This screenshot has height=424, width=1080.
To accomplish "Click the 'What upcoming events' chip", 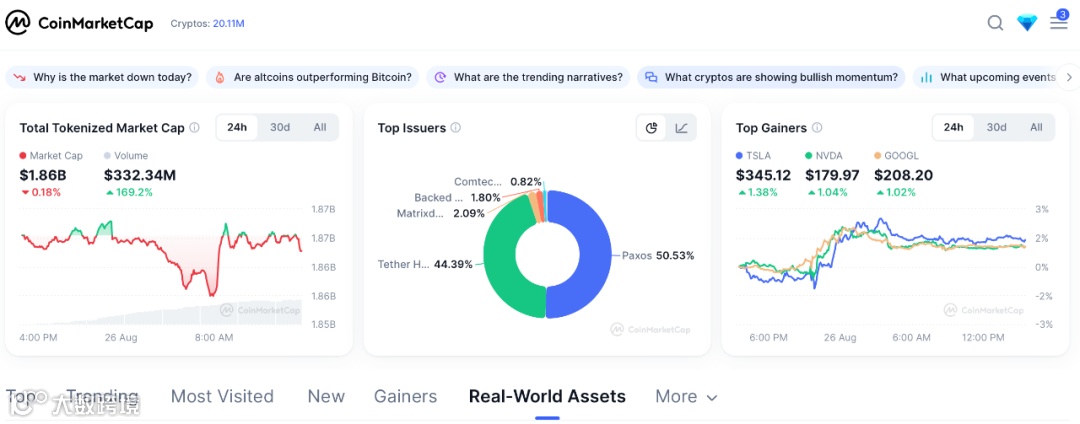I will [x=986, y=77].
